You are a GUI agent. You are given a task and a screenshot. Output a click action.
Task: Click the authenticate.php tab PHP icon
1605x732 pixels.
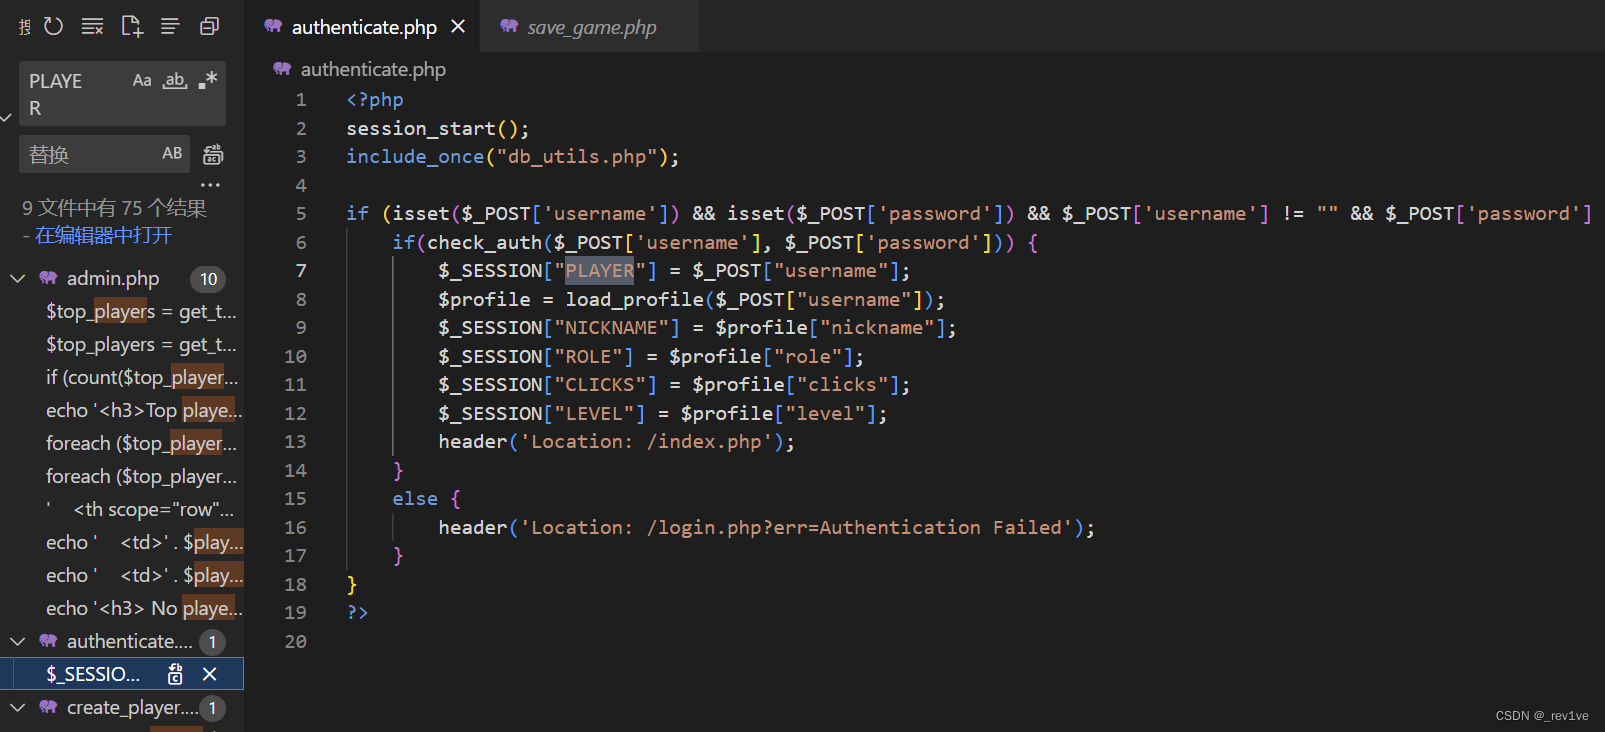[x=273, y=26]
